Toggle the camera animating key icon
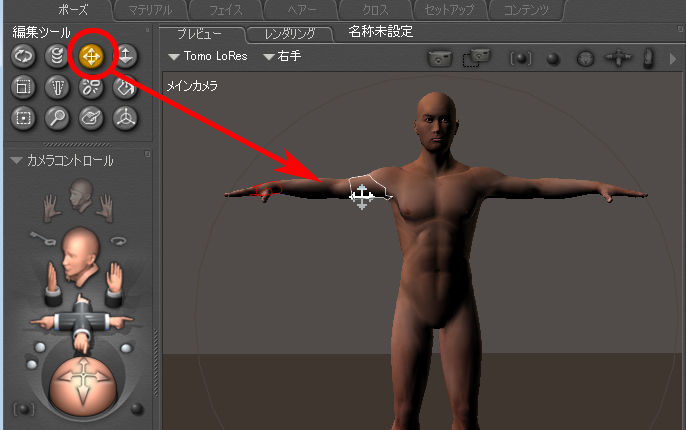Image resolution: width=686 pixels, height=430 pixels. pos(42,239)
